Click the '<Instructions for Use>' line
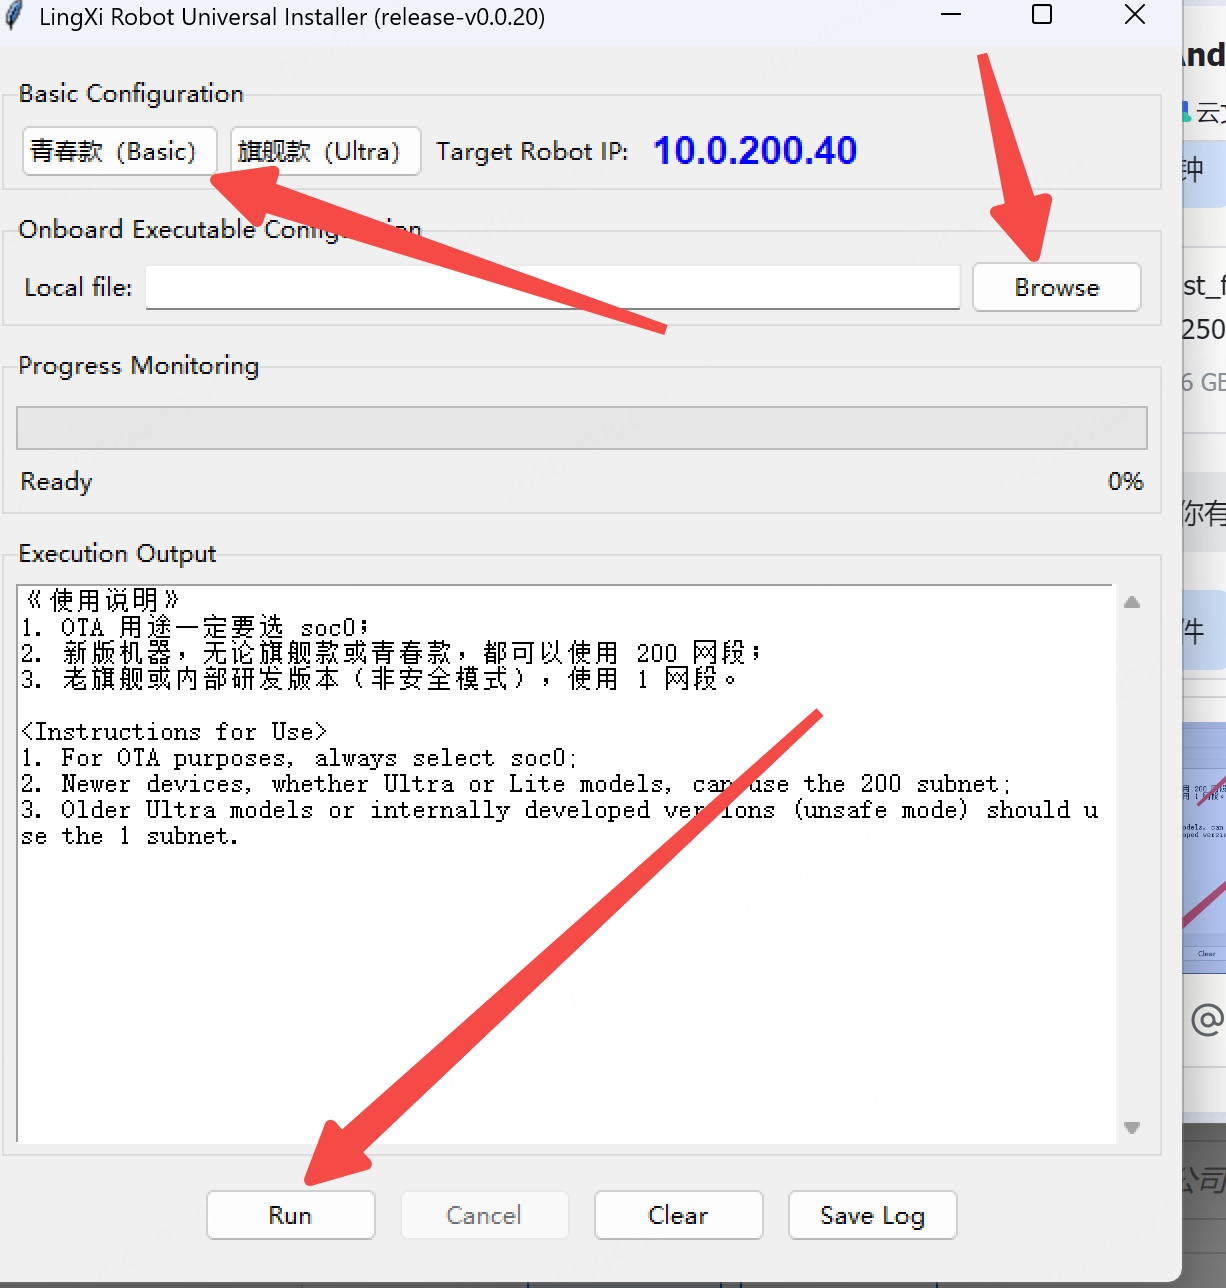The image size is (1226, 1288). pos(174,732)
